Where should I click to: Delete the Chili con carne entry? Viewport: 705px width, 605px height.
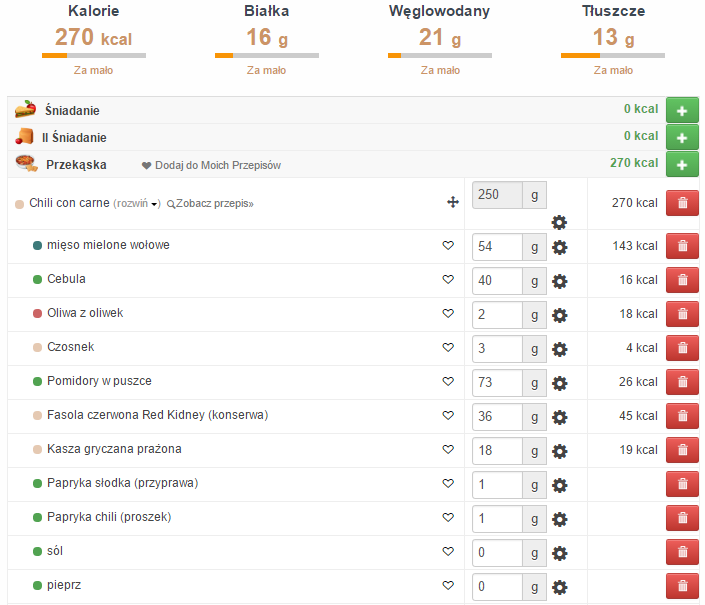(682, 203)
